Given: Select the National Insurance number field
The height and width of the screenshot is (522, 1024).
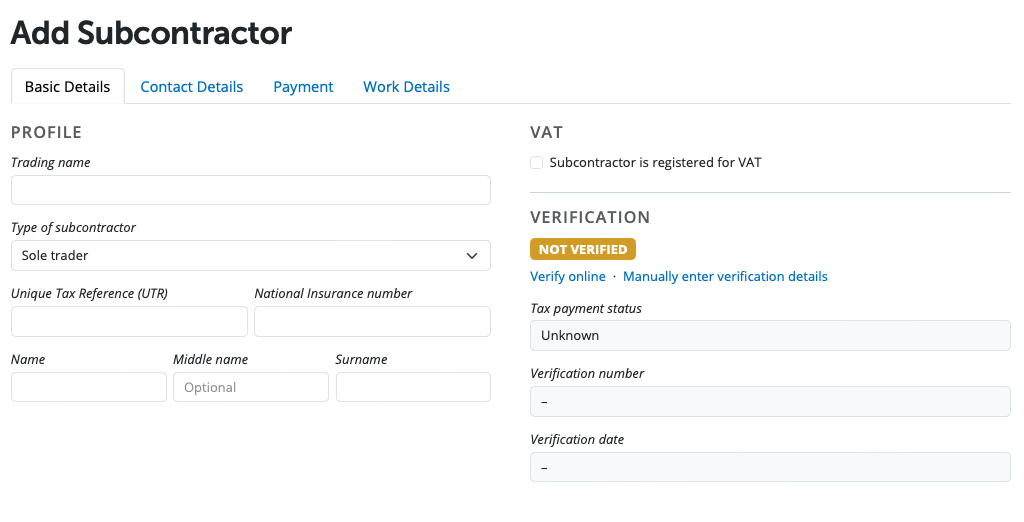Looking at the screenshot, I should tap(372, 321).
